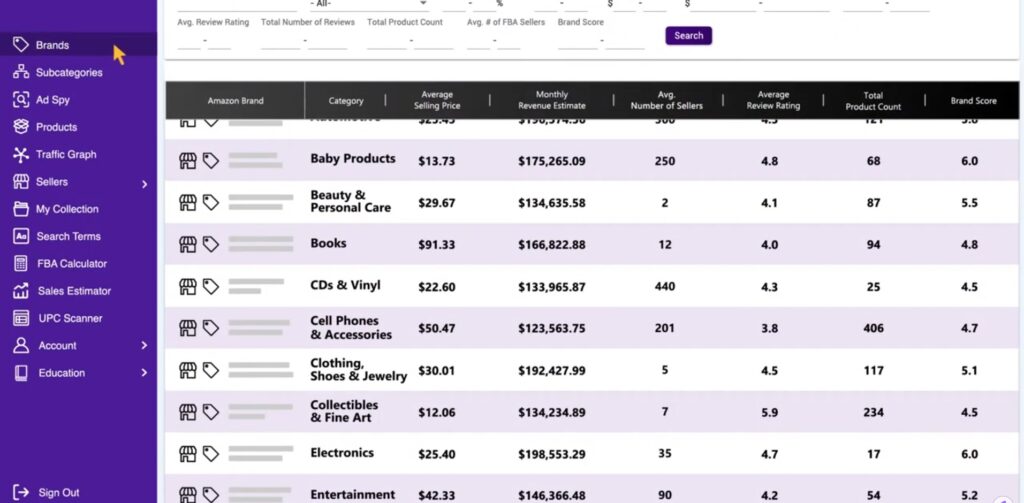Click the '$91.33' selling price value

click(437, 244)
